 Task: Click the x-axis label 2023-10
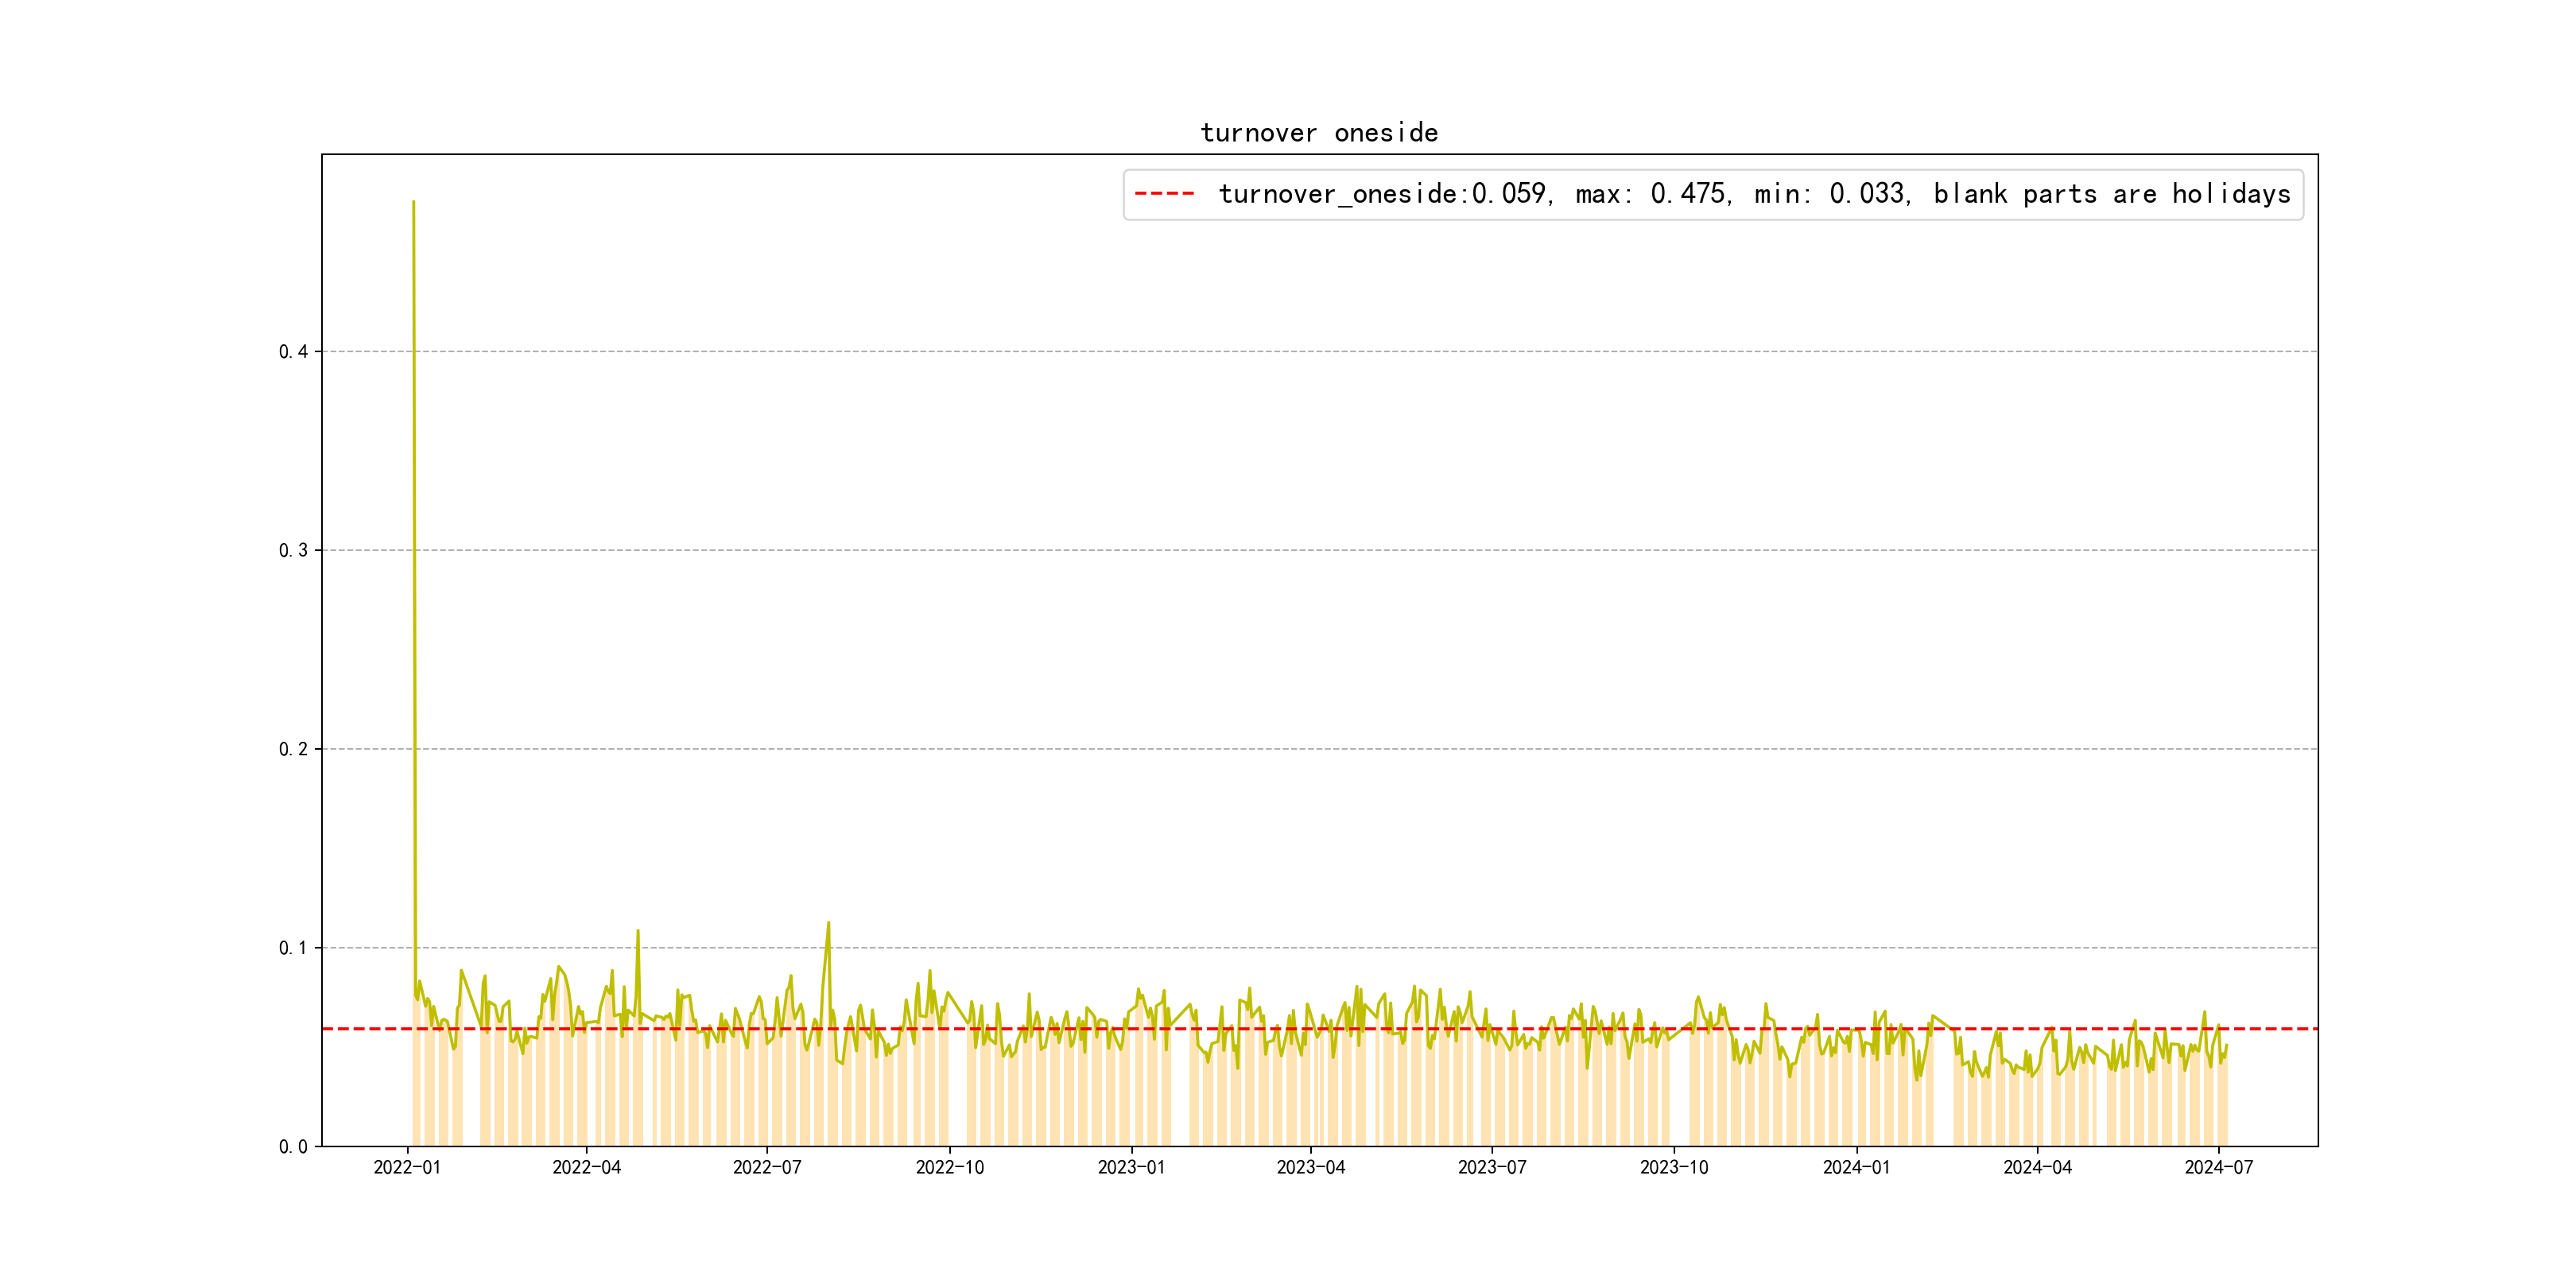pyautogui.click(x=1674, y=1167)
